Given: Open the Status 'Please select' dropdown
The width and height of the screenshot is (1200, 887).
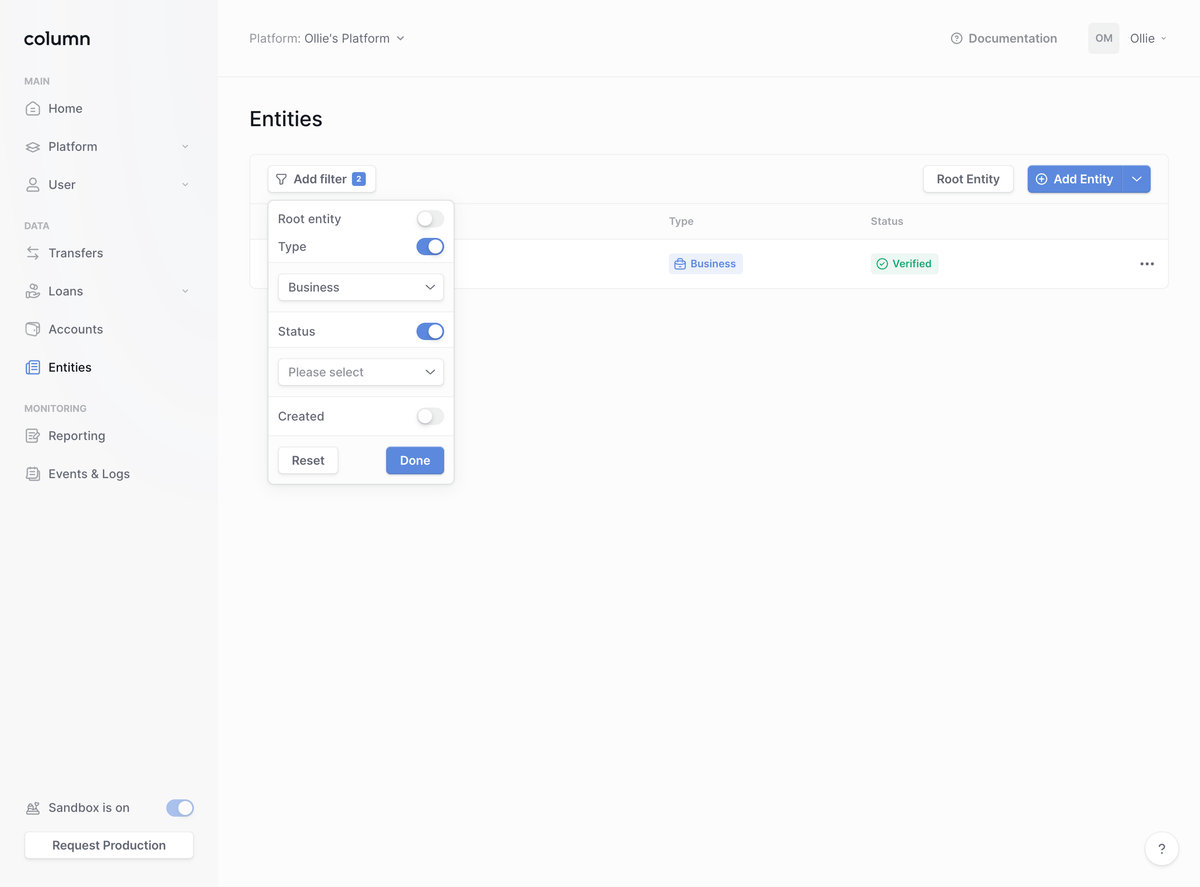Looking at the screenshot, I should click(x=361, y=373).
